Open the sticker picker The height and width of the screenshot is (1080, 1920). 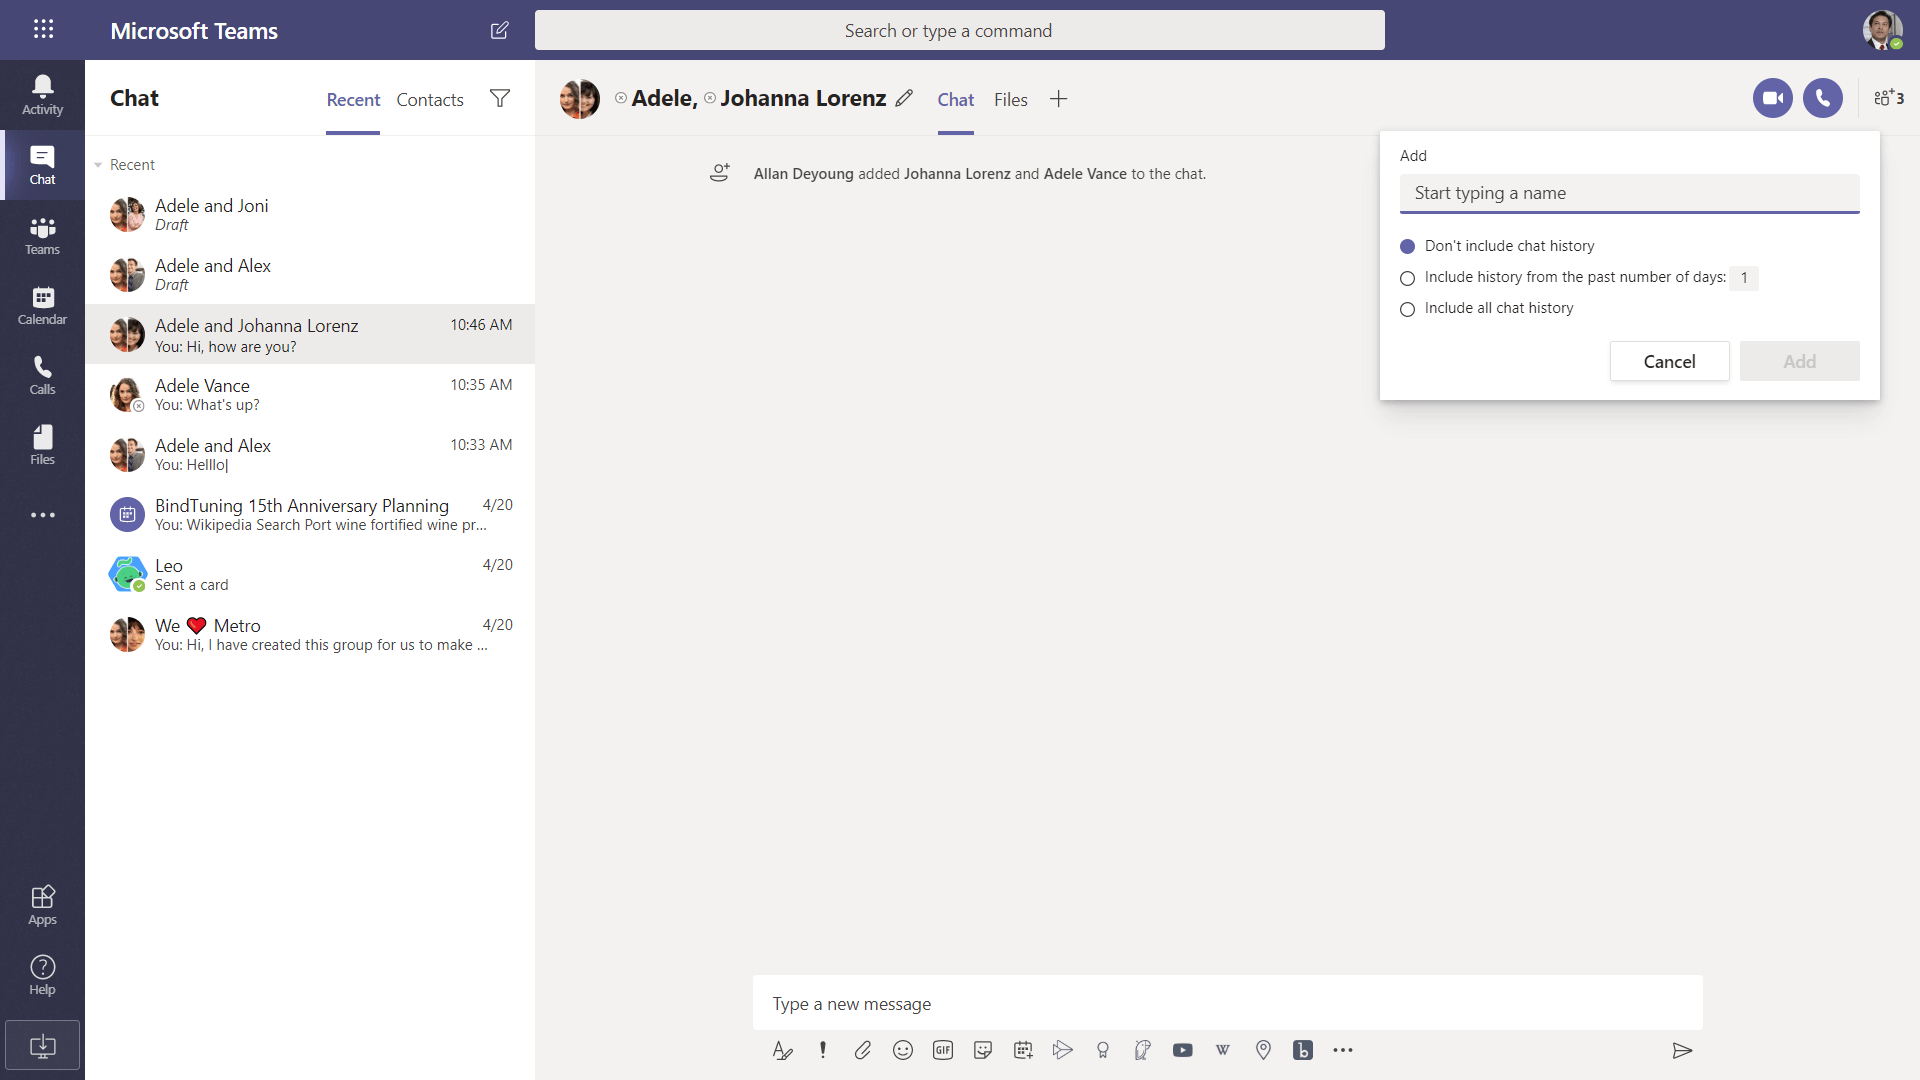(x=982, y=1050)
